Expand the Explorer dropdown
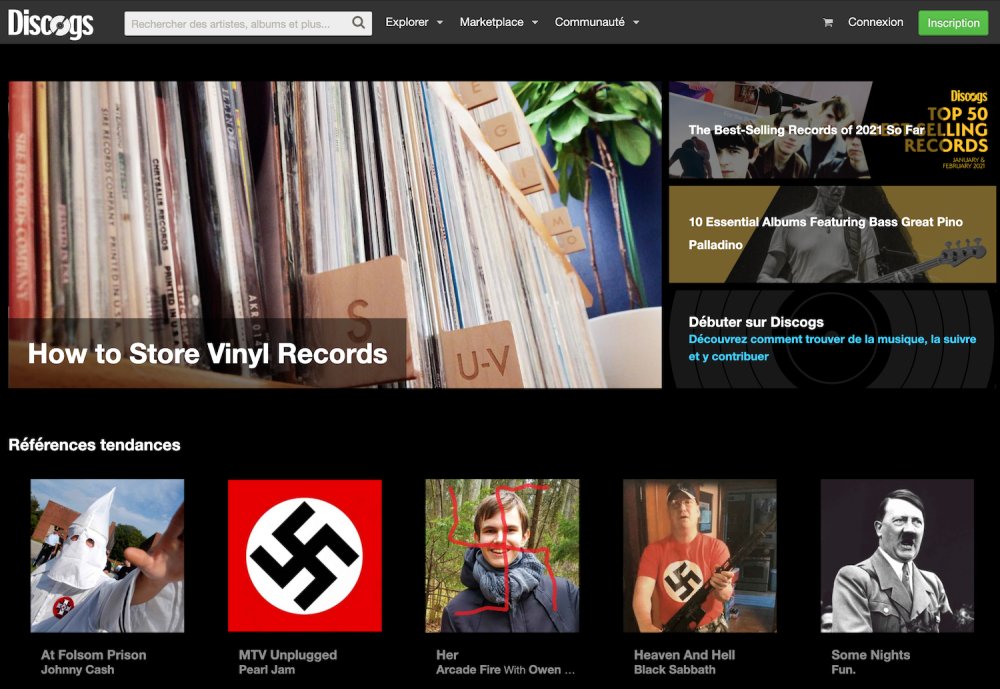Screen dimensions: 1000x689 click(x=414, y=22)
